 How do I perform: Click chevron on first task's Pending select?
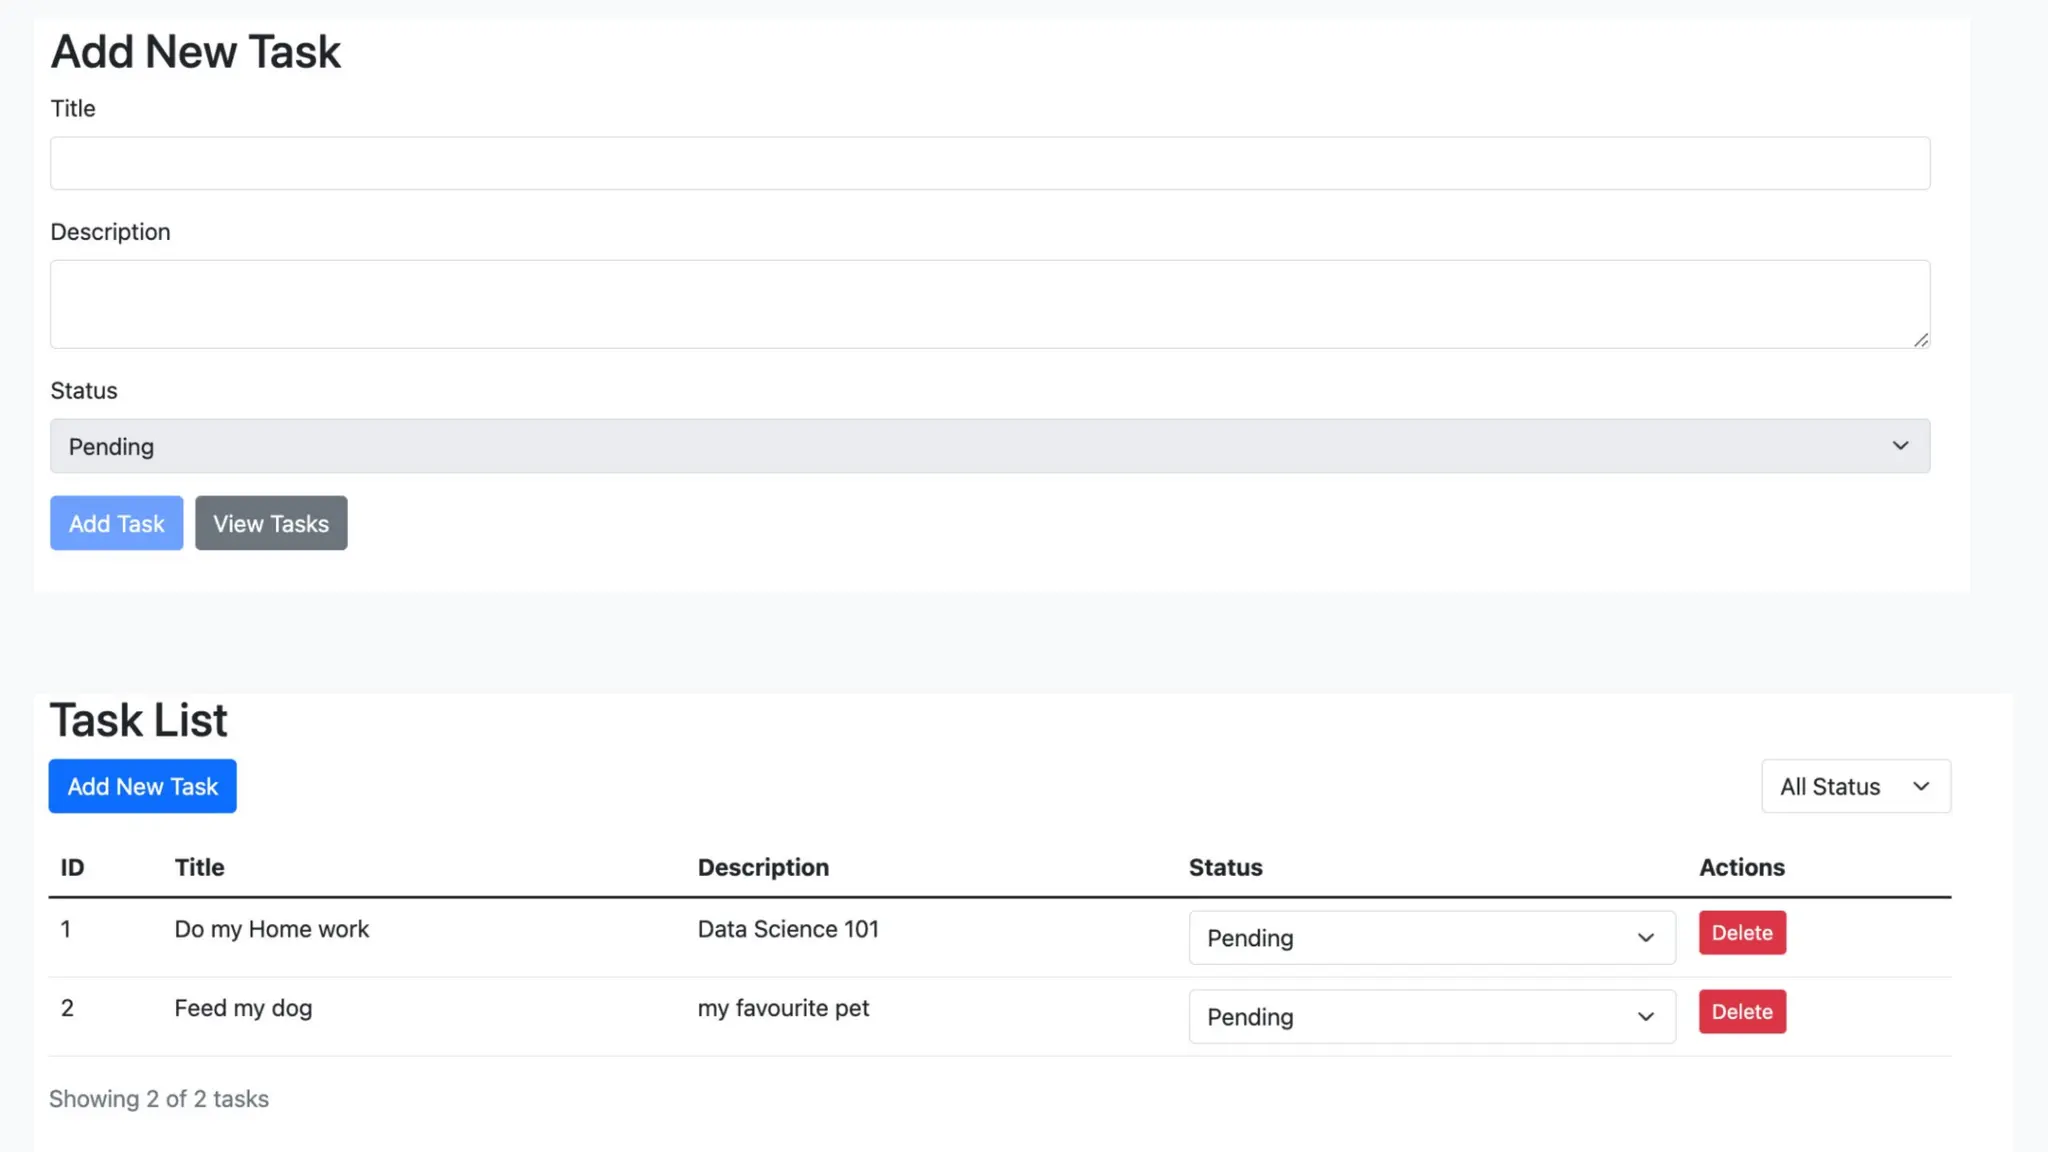pyautogui.click(x=1645, y=937)
